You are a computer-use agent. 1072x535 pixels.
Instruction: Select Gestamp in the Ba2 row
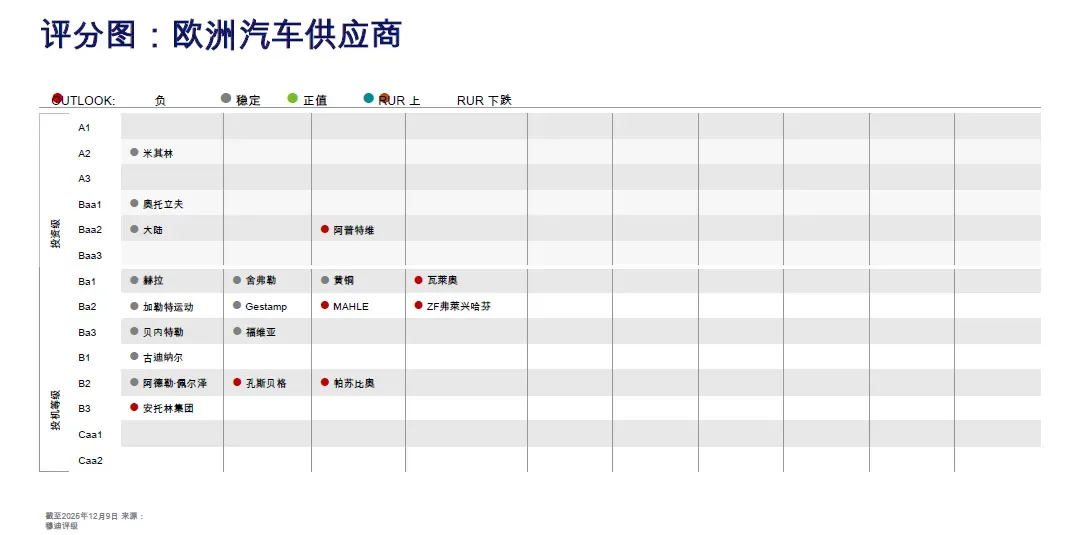point(266,307)
